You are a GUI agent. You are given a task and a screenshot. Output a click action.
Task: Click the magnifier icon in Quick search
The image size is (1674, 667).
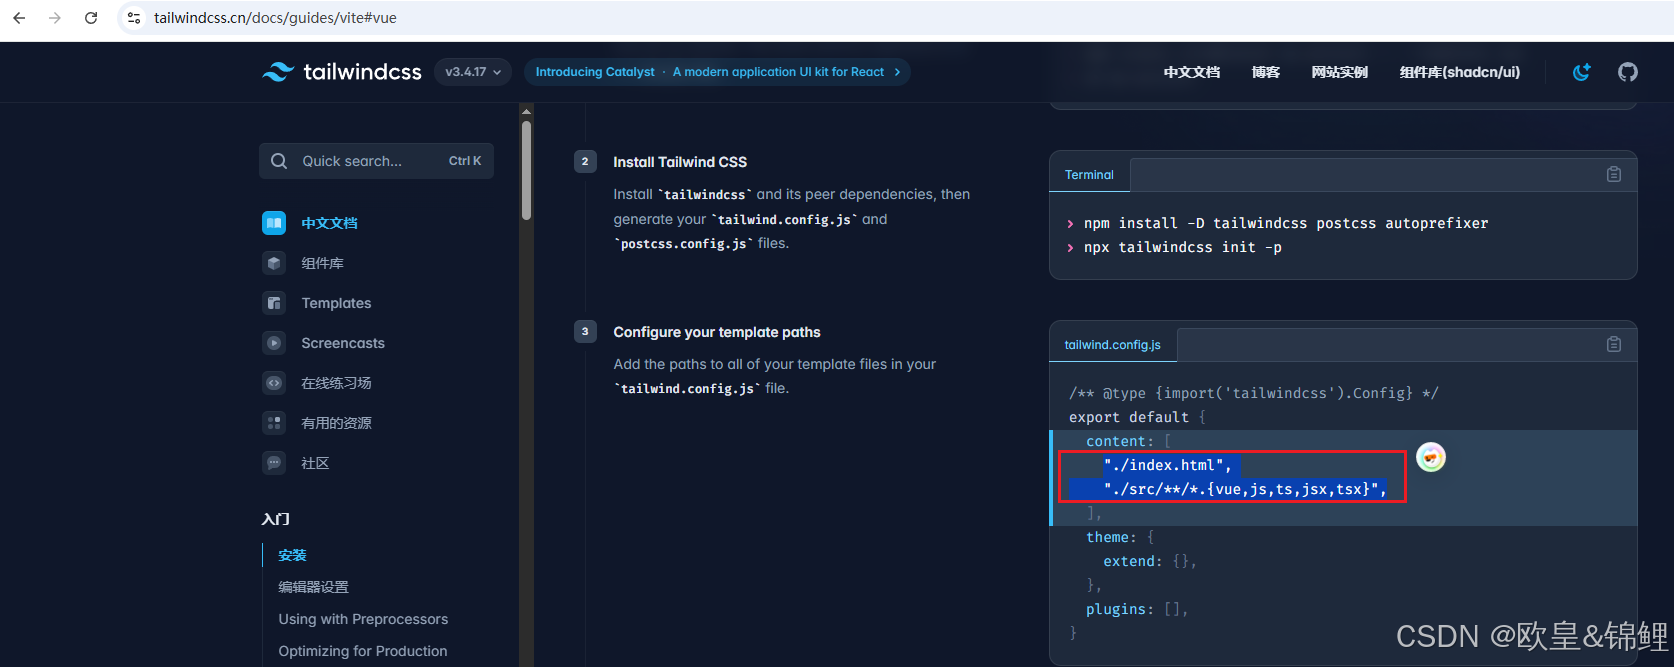click(279, 161)
